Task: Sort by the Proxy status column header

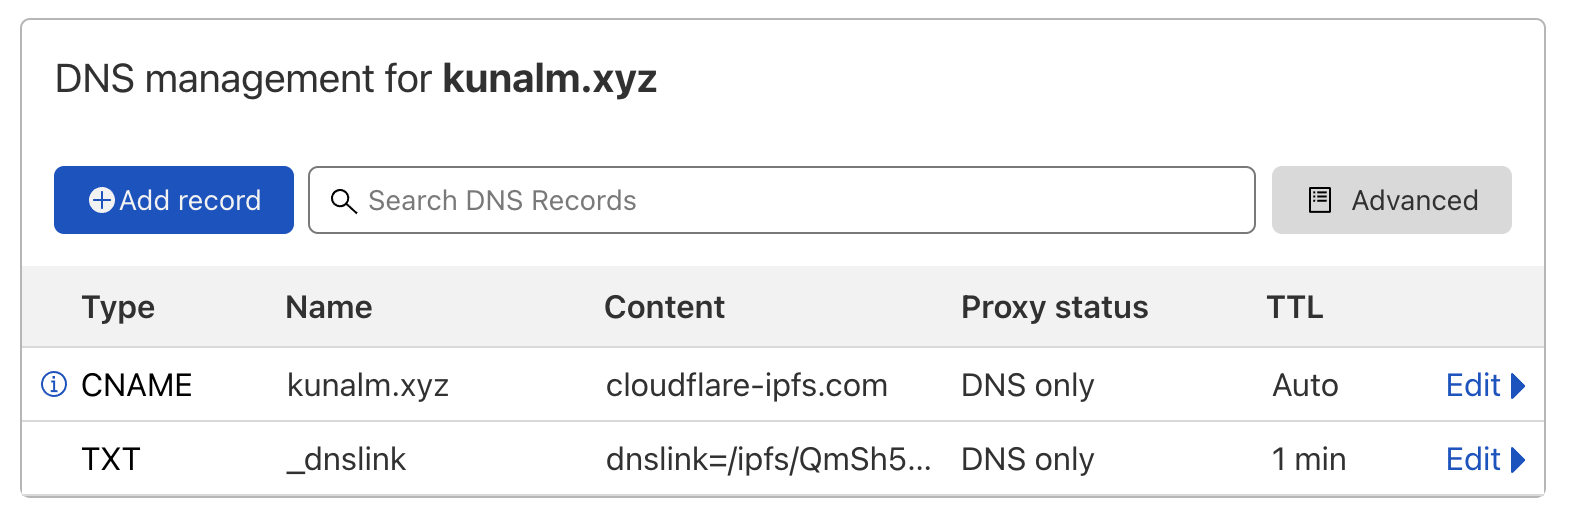Action: 1055,307
